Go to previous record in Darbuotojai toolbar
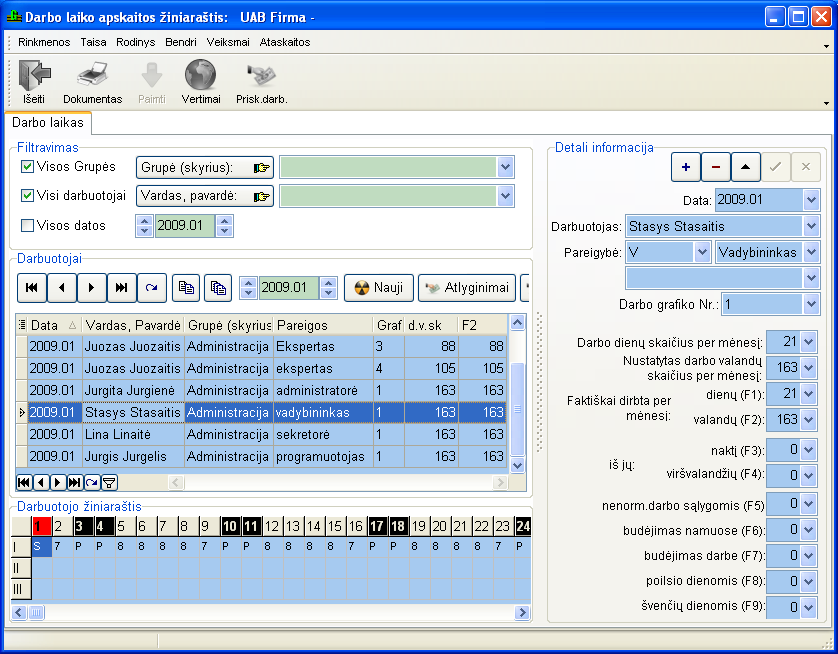Viewport: 838px width, 654px height. 62,288
